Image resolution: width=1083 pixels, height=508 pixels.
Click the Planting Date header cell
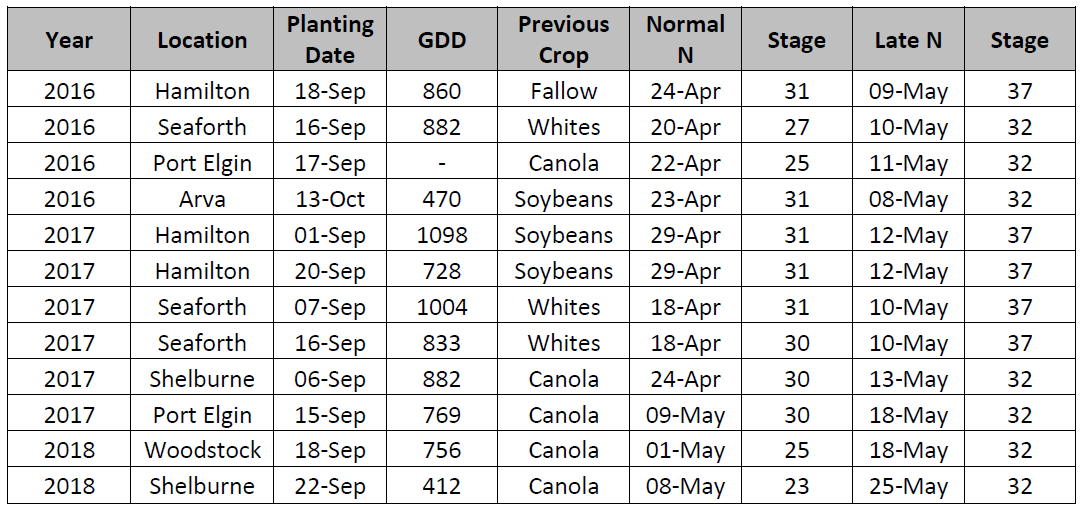(330, 40)
